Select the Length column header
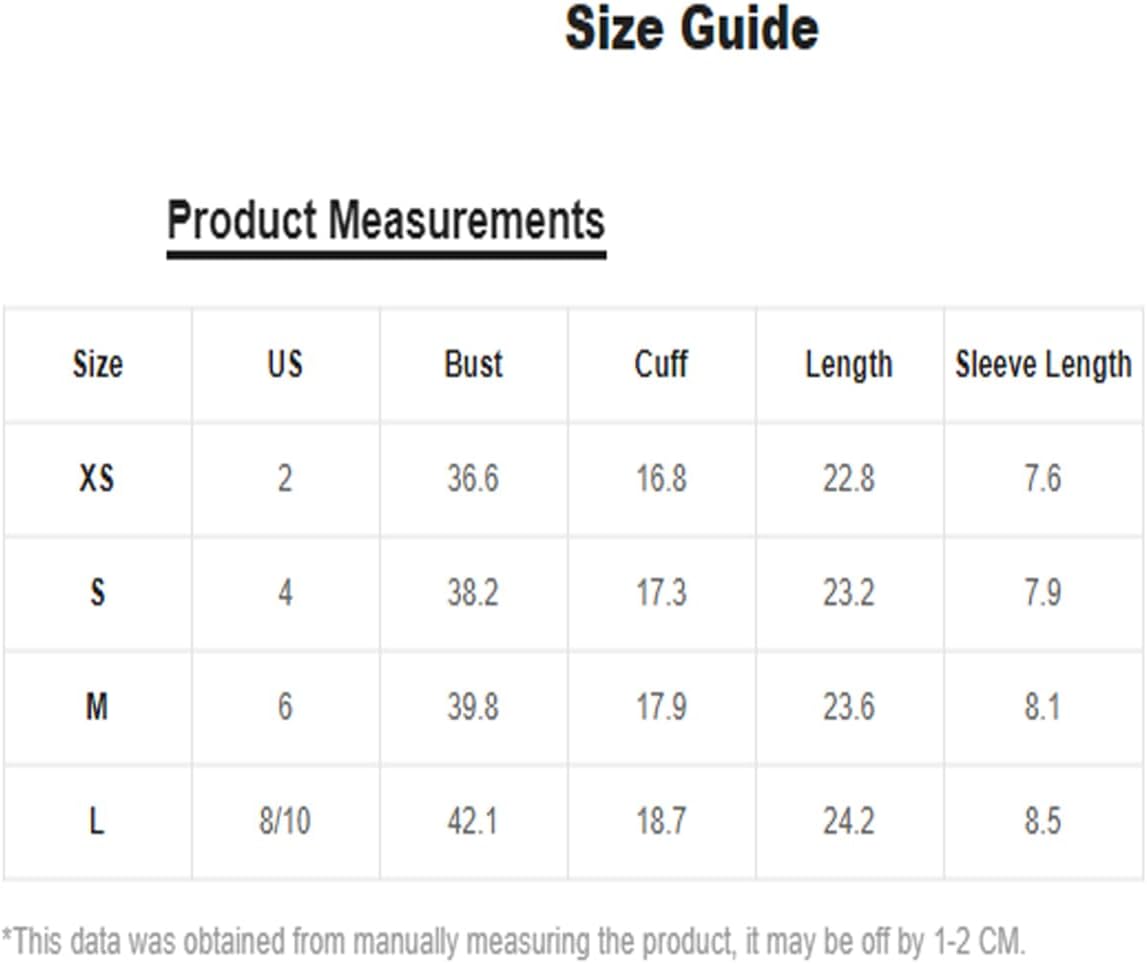1147x964 pixels. 849,364
